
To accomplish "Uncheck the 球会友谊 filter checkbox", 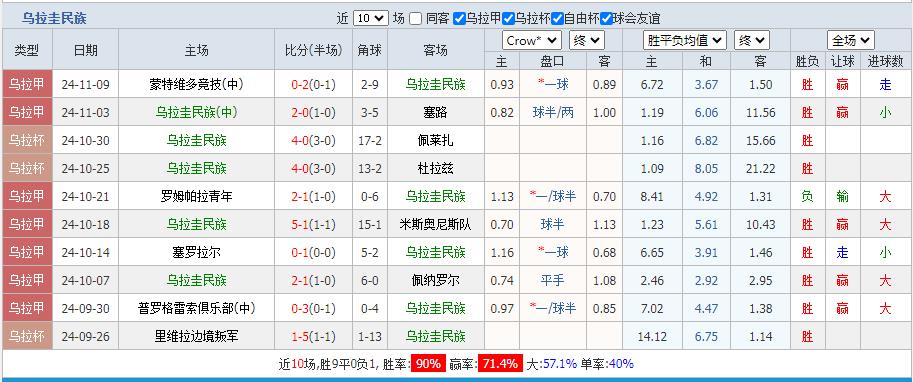I will 607,19.
